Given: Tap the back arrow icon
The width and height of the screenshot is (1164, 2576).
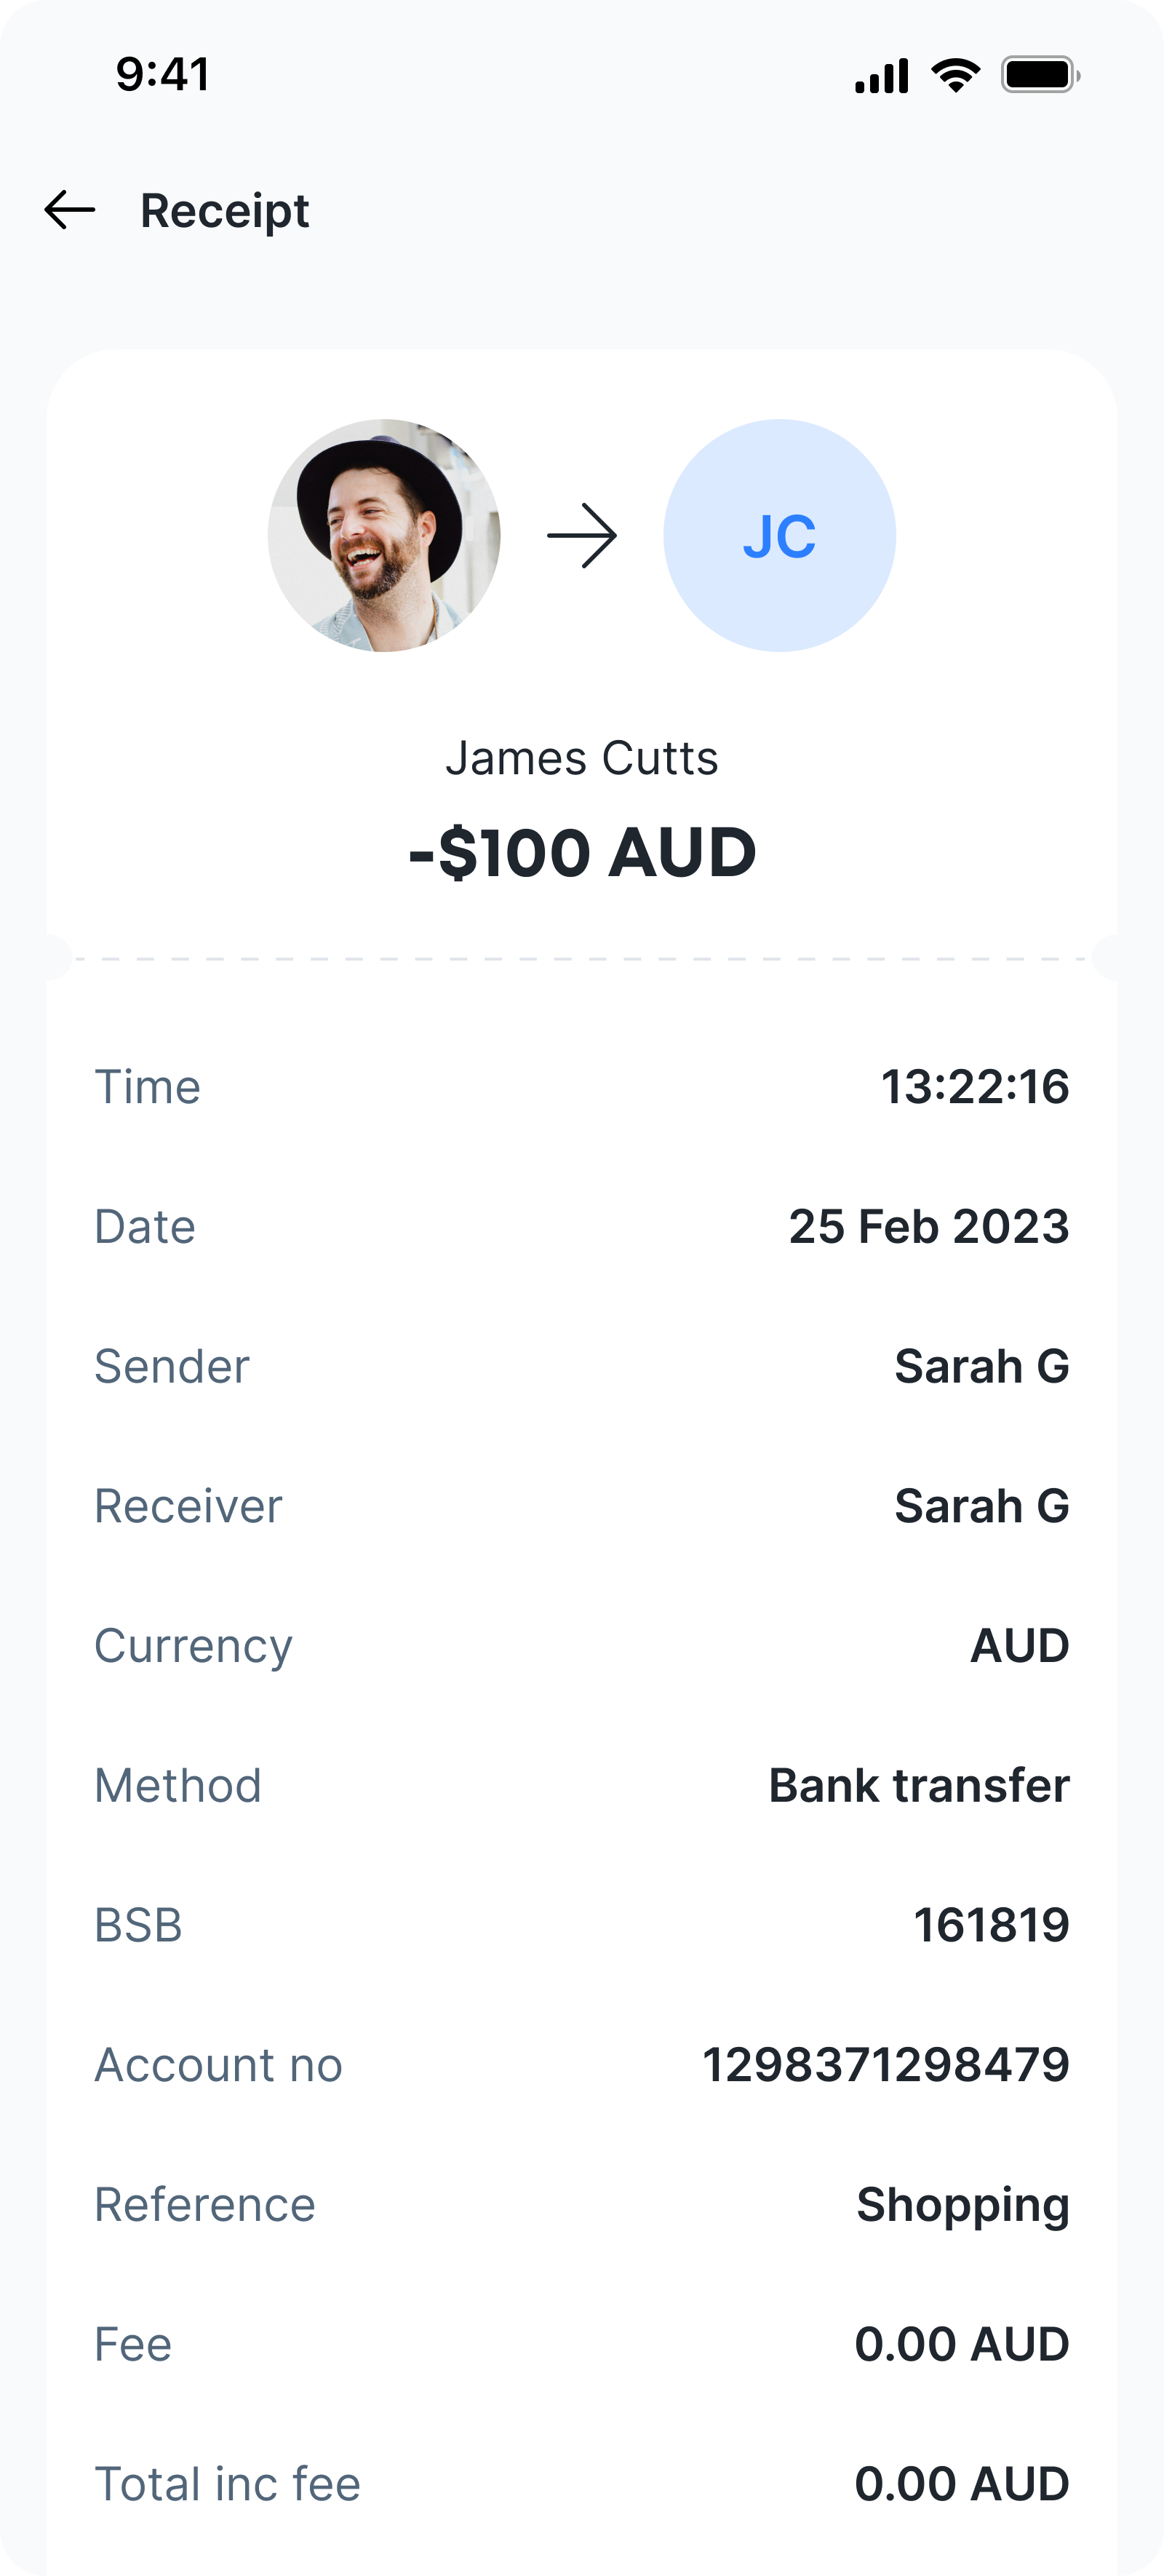Looking at the screenshot, I should 70,210.
